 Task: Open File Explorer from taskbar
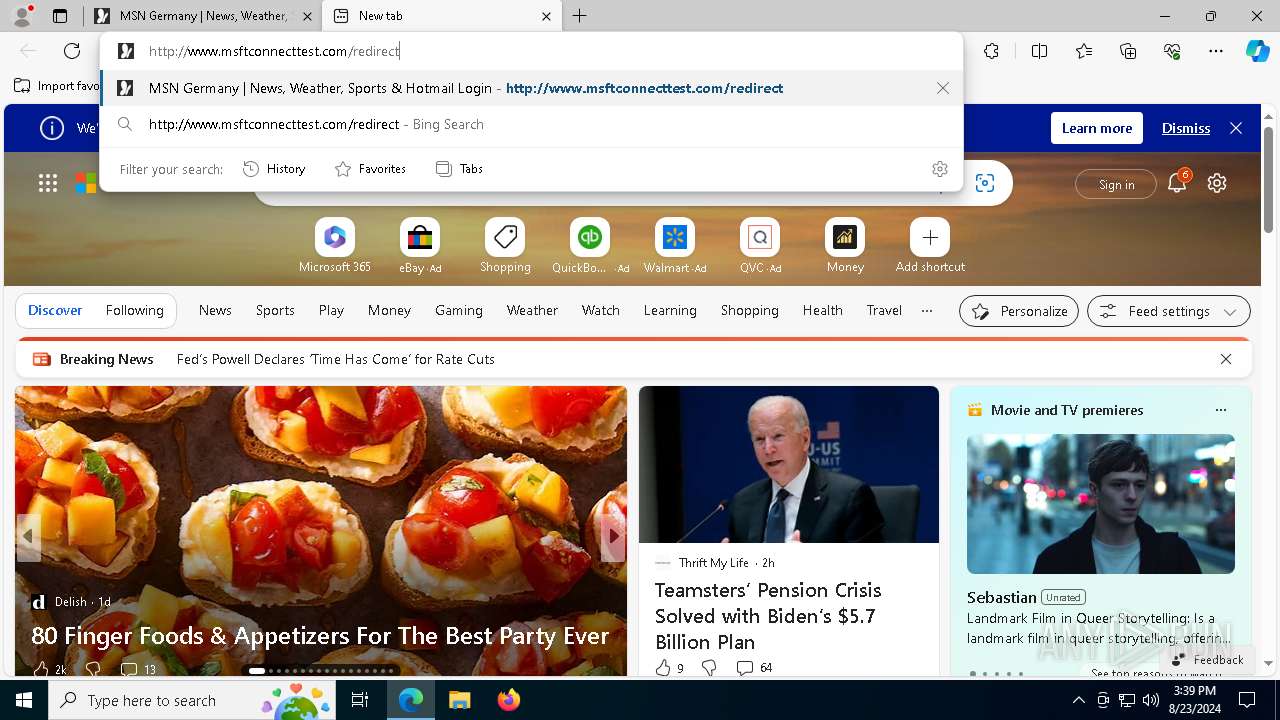click(459, 700)
